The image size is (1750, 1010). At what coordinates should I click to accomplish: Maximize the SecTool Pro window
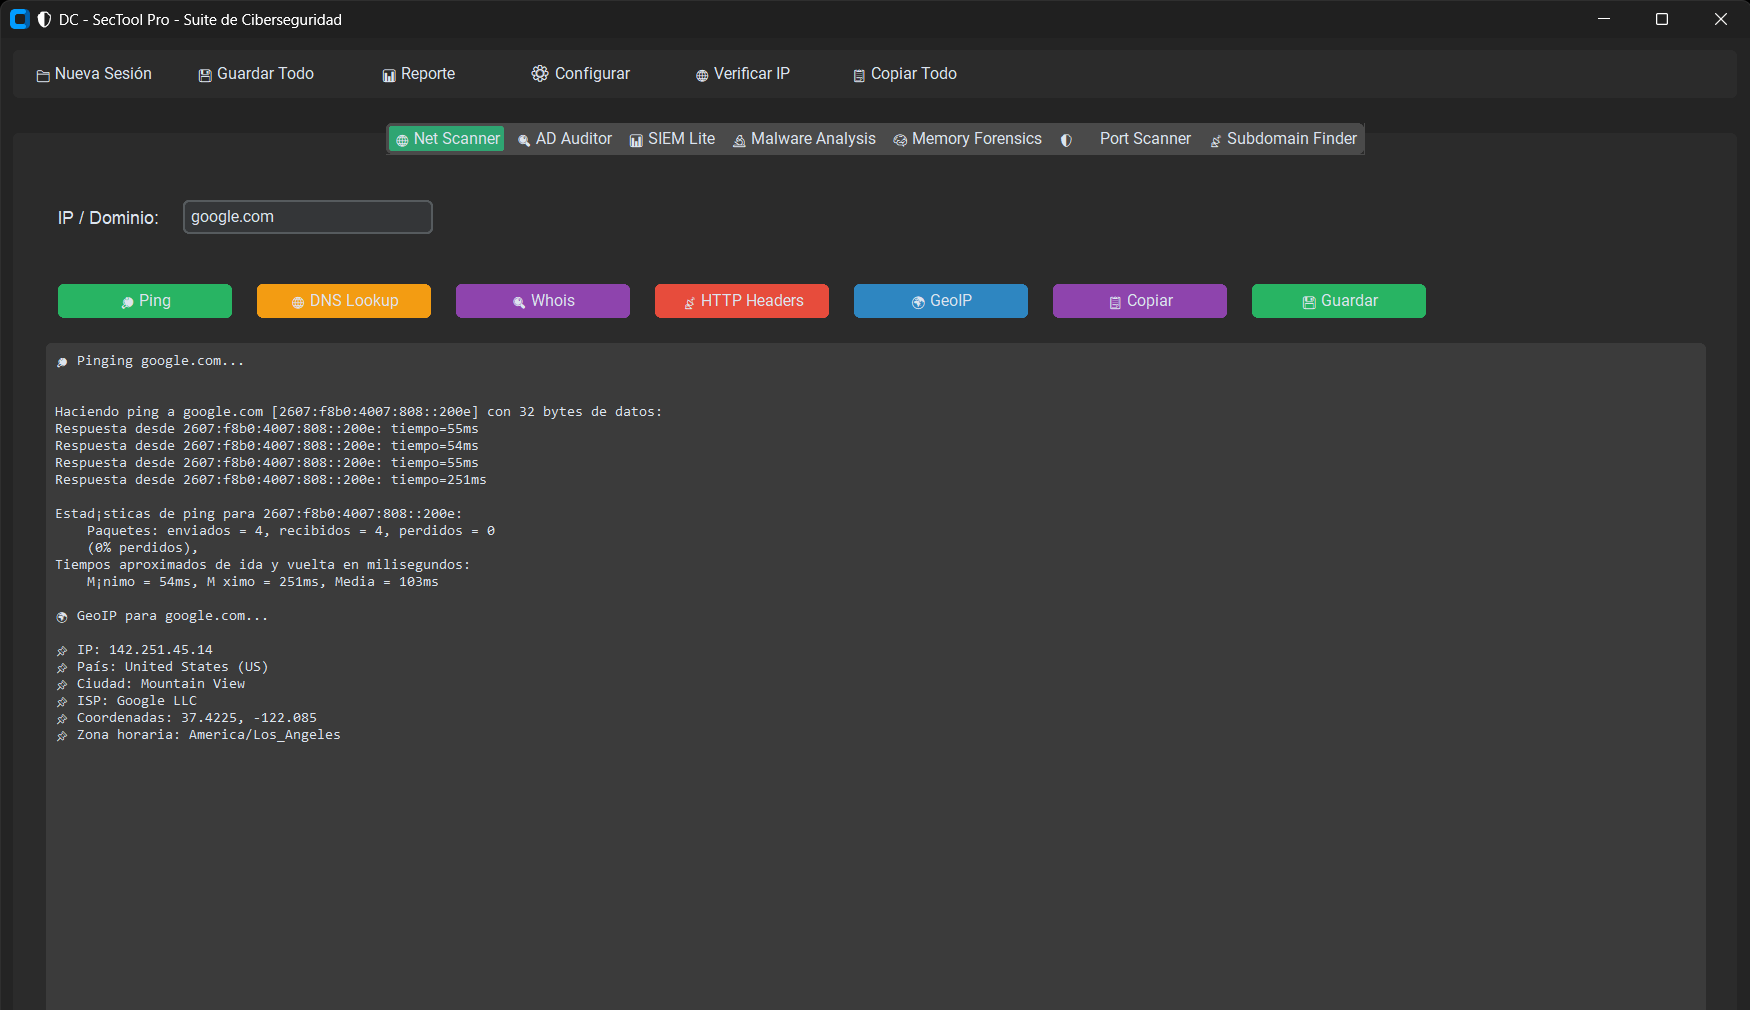1662,19
